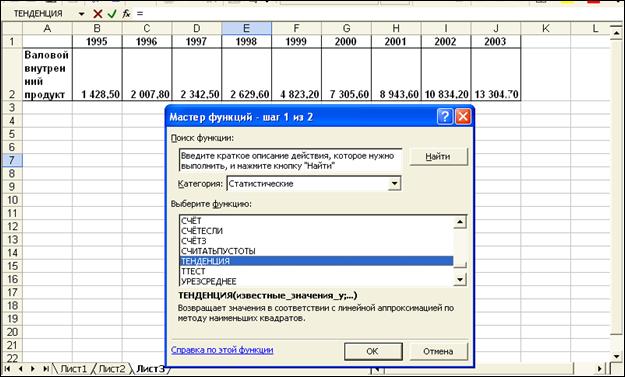This screenshot has height=377, width=625.
Task: Click the Отмена button
Action: [438, 351]
